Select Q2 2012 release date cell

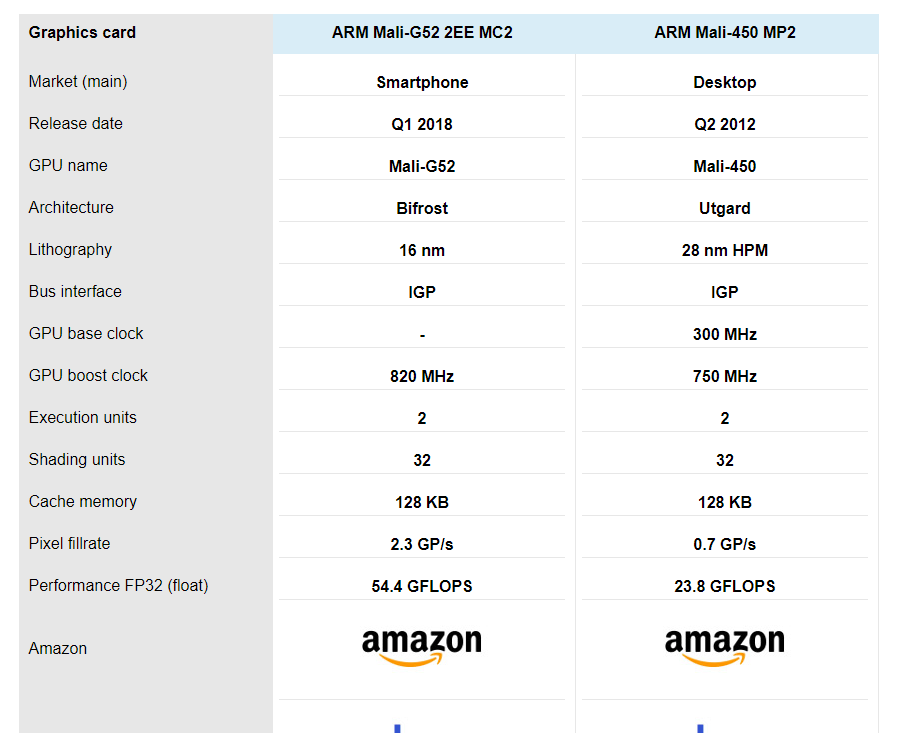pos(725,124)
